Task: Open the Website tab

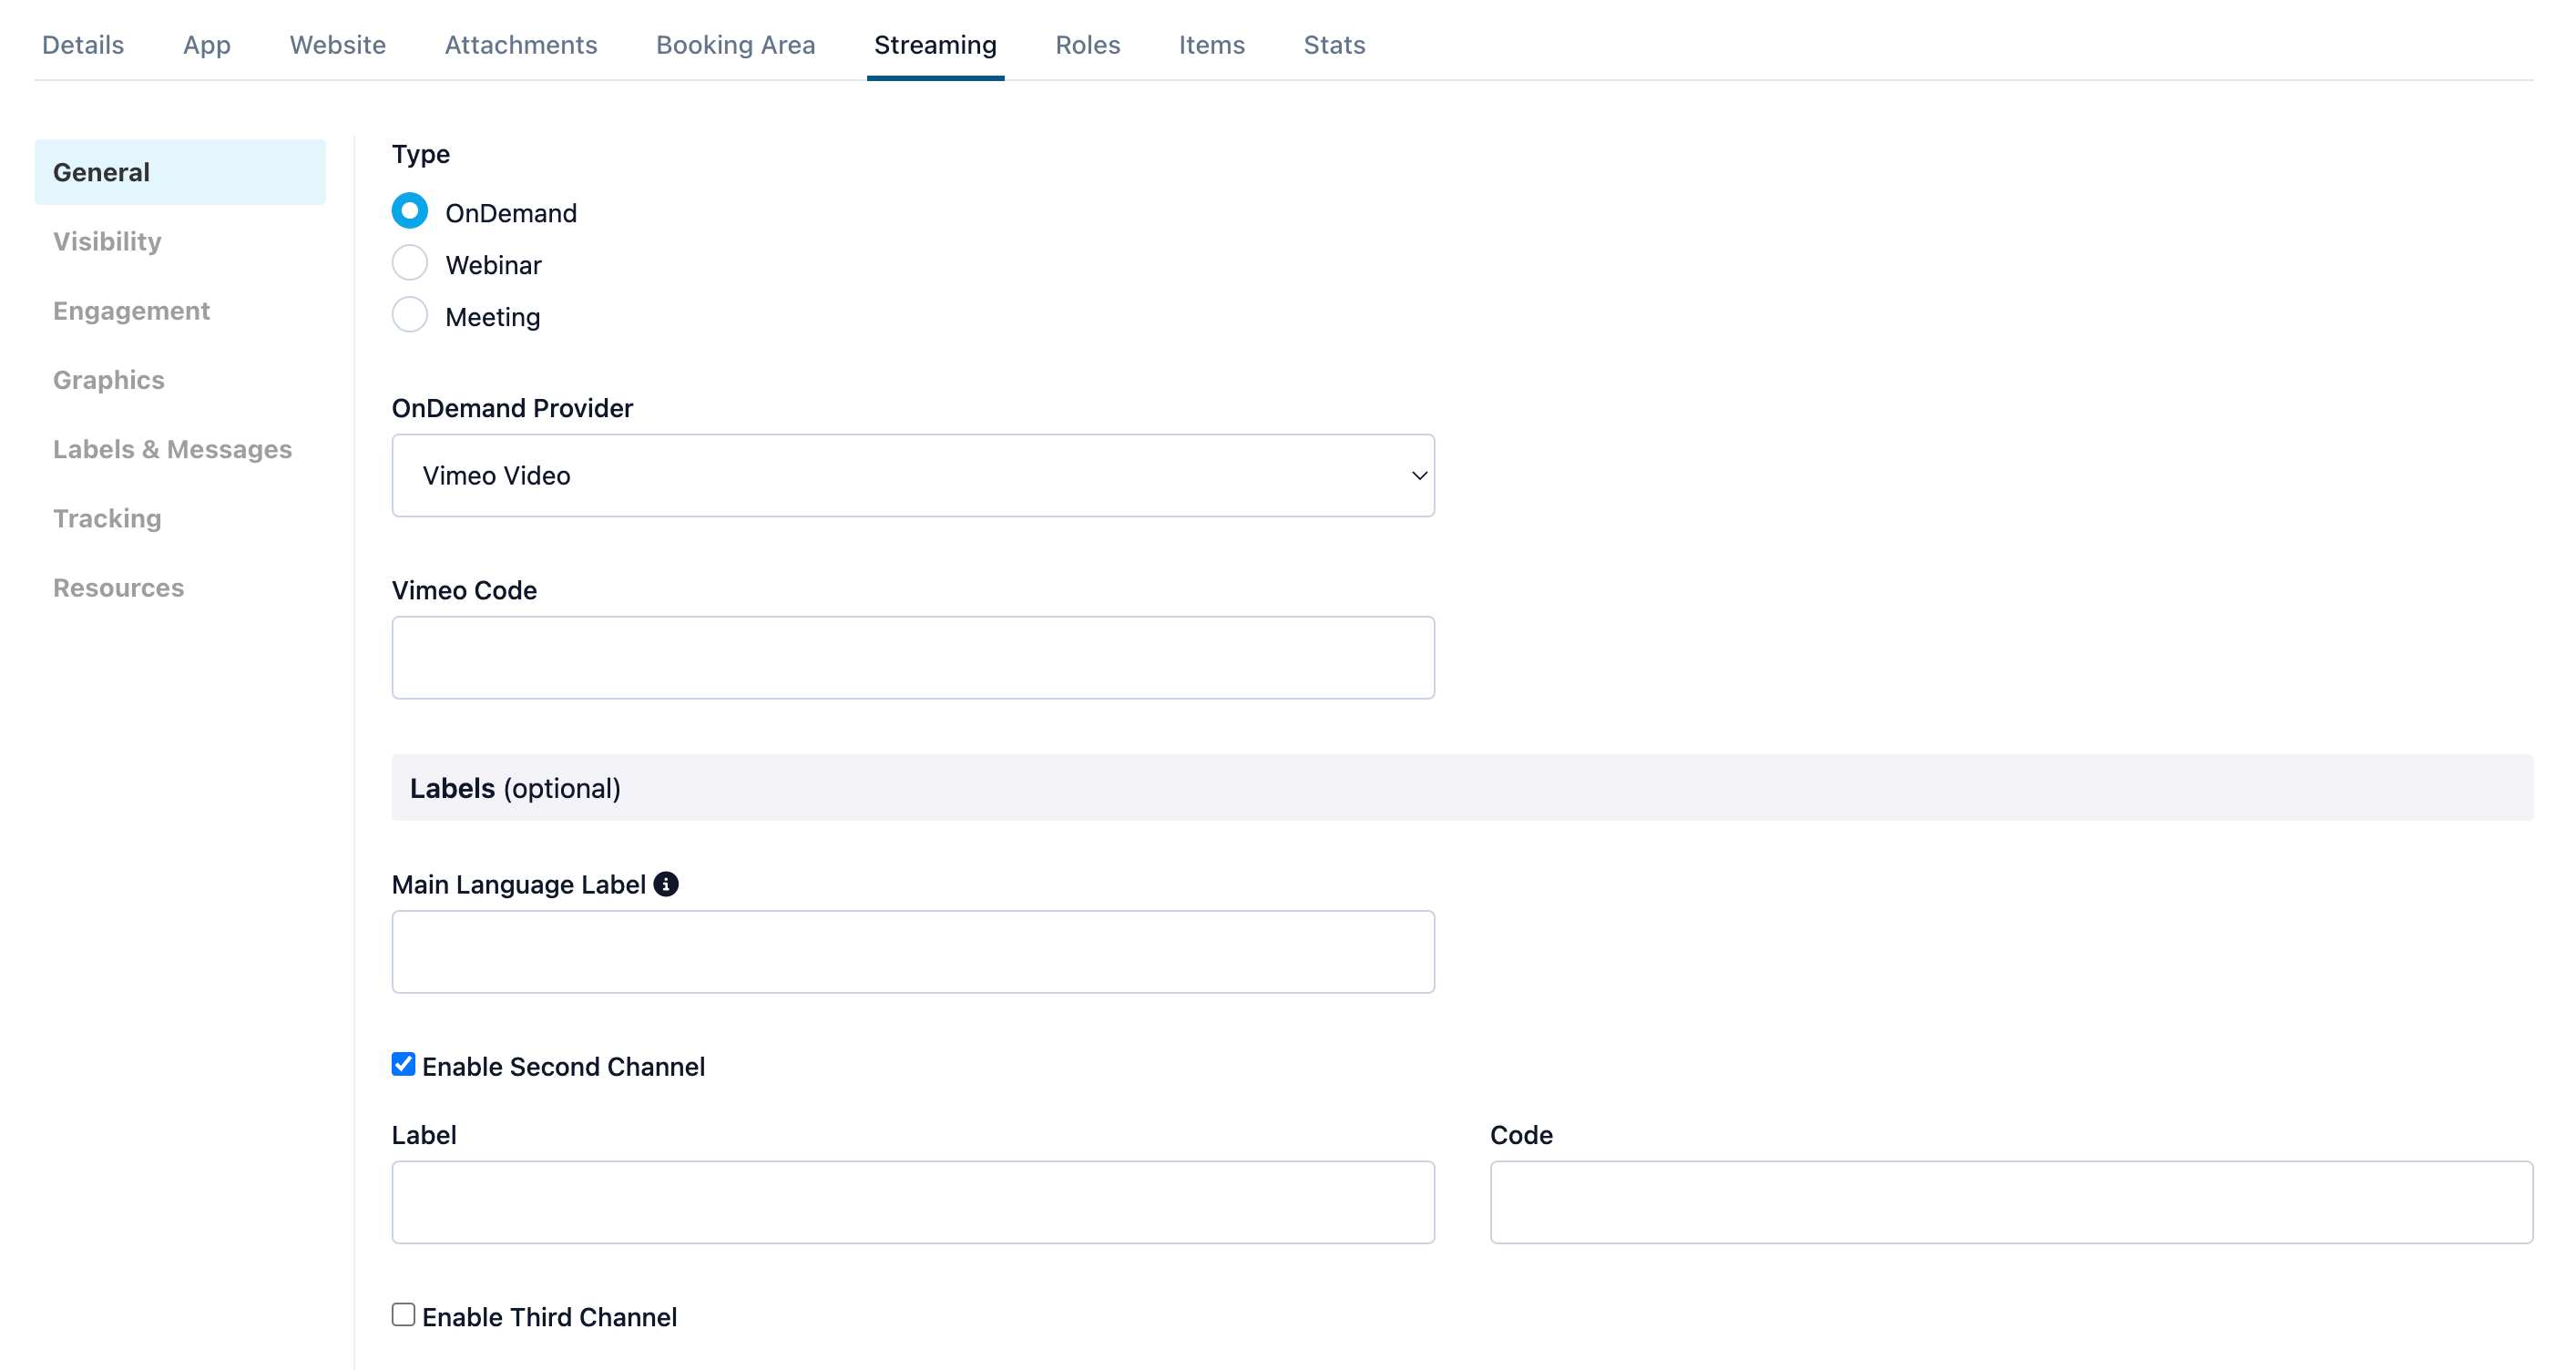Action: click(338, 45)
